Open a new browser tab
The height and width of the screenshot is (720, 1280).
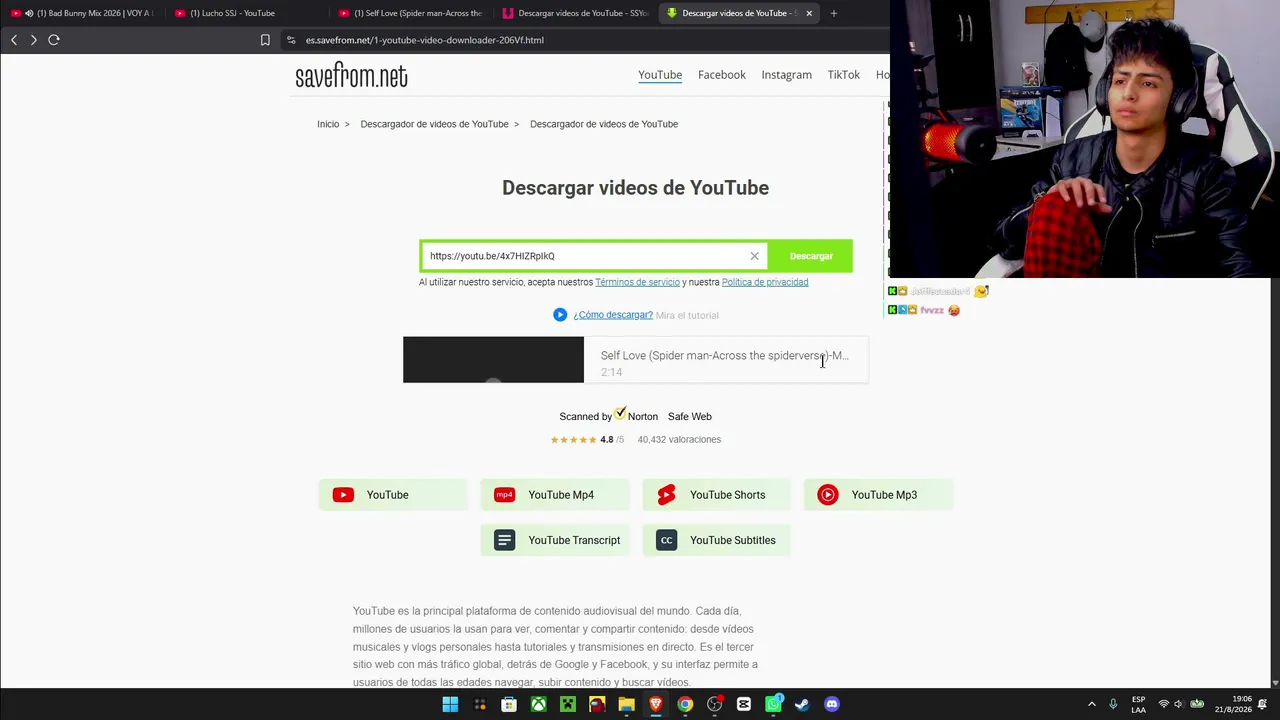tap(833, 13)
